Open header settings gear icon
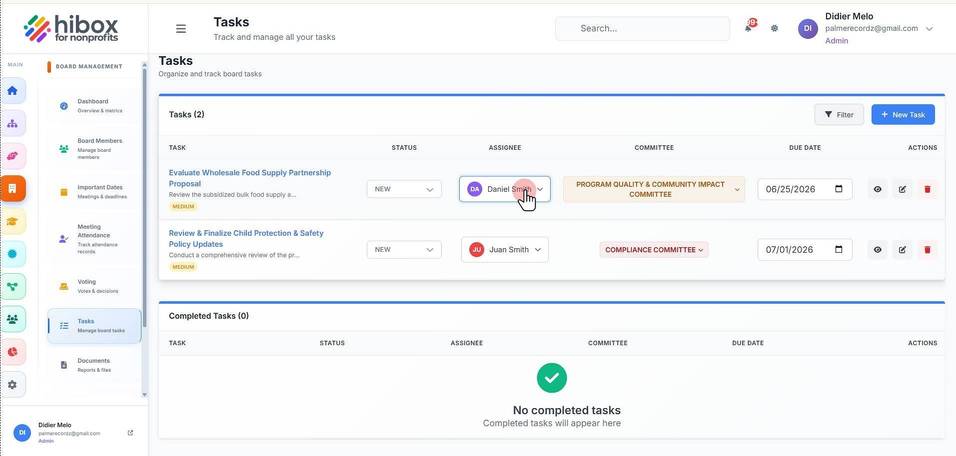956x456 pixels. click(774, 28)
